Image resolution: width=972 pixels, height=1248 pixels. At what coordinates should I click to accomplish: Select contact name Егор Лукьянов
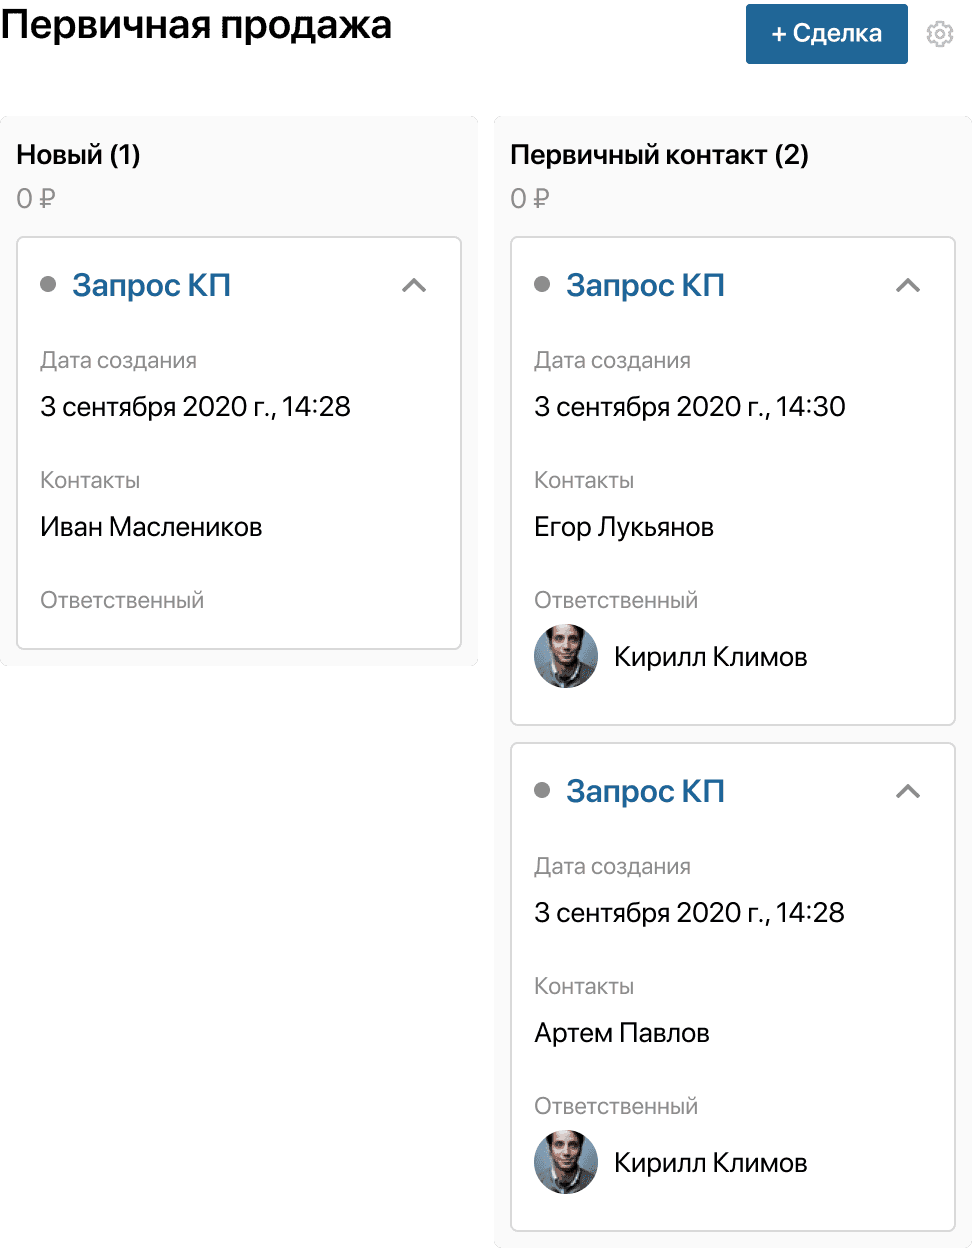pyautogui.click(x=624, y=527)
